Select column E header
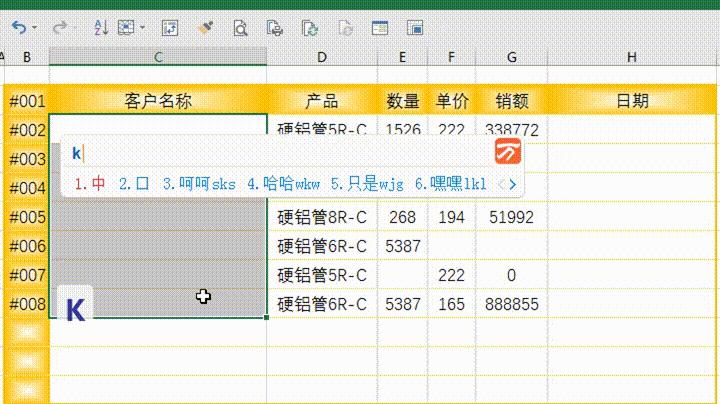720x404 pixels. click(402, 57)
